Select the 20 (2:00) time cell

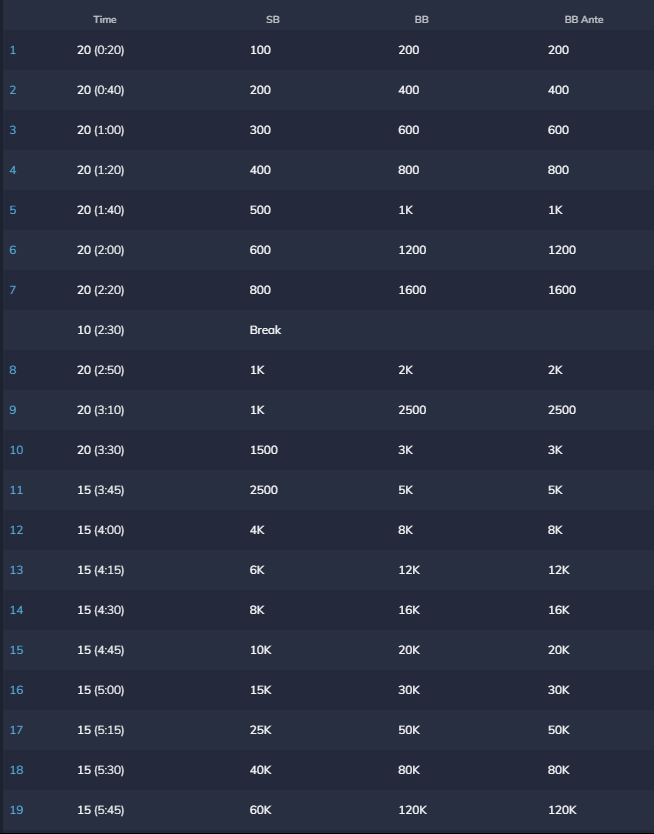click(100, 250)
